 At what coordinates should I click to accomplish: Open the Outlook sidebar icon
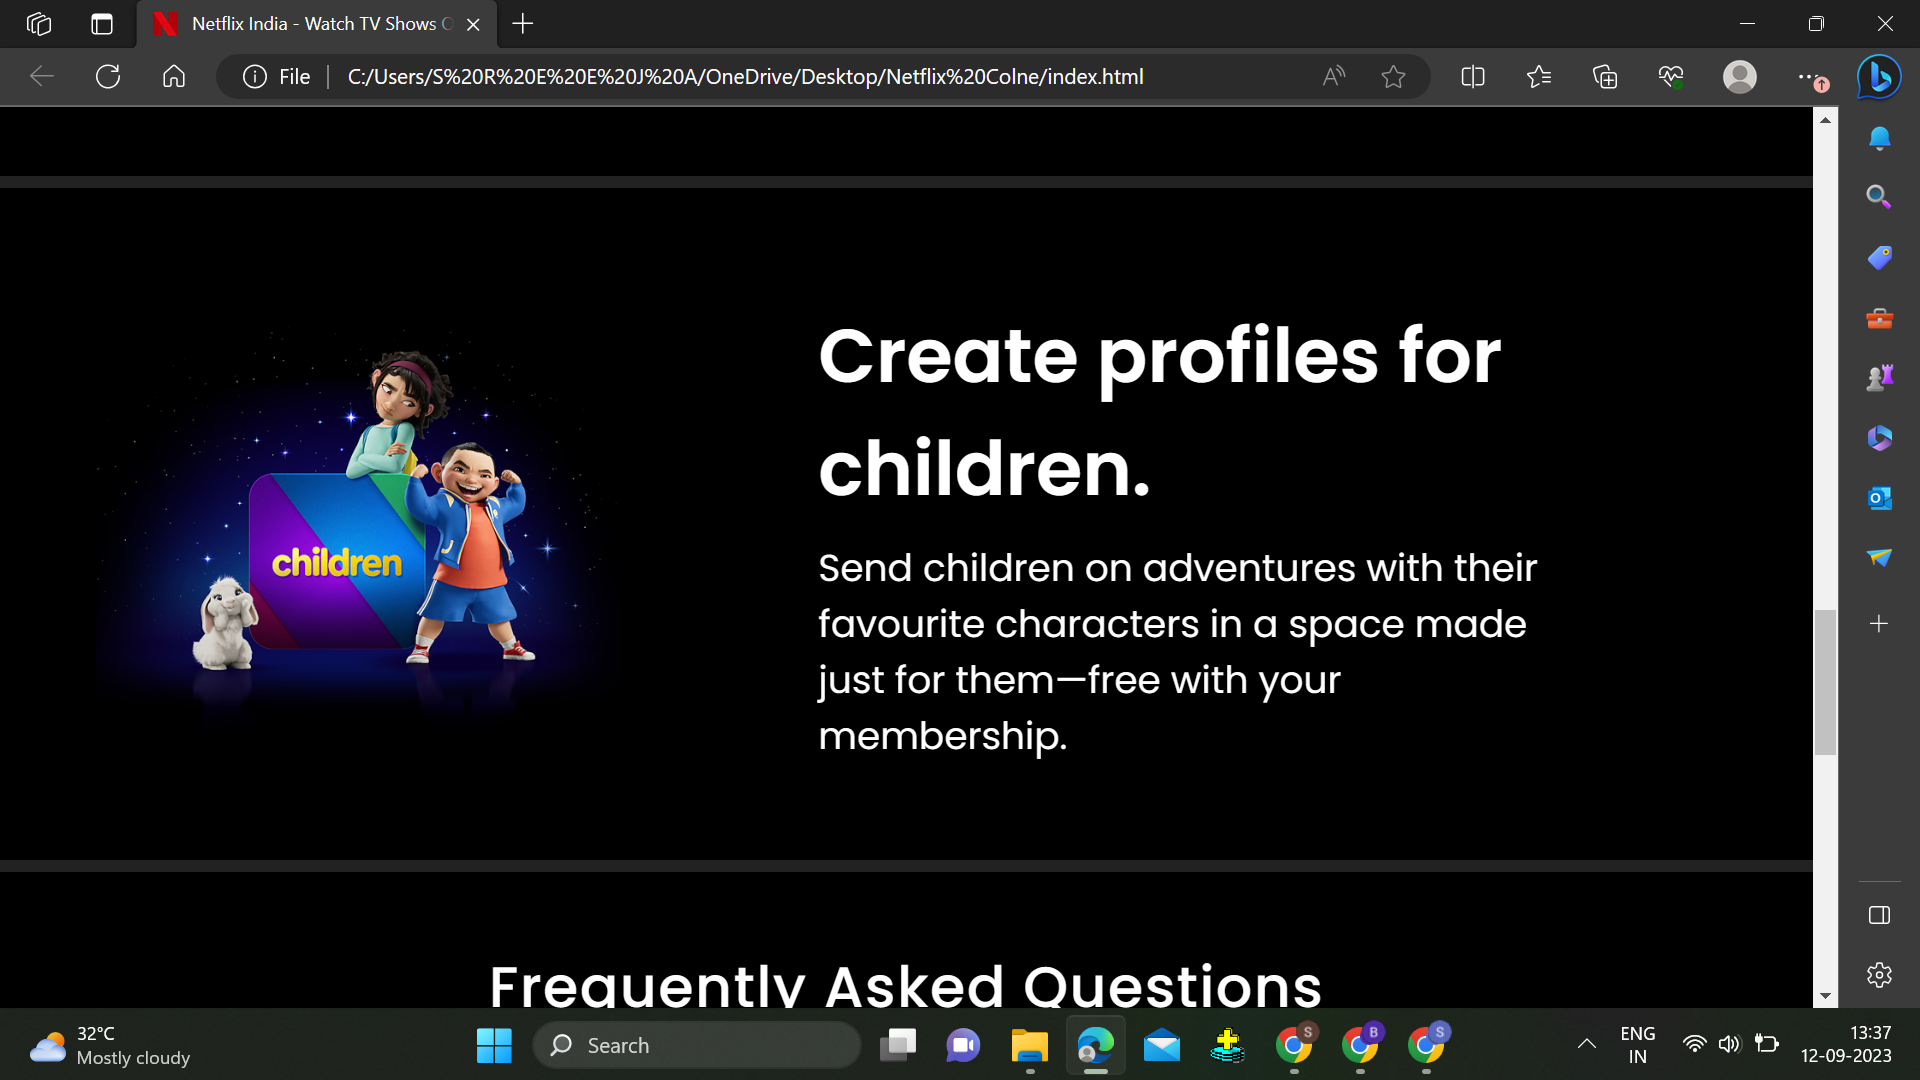click(1879, 498)
